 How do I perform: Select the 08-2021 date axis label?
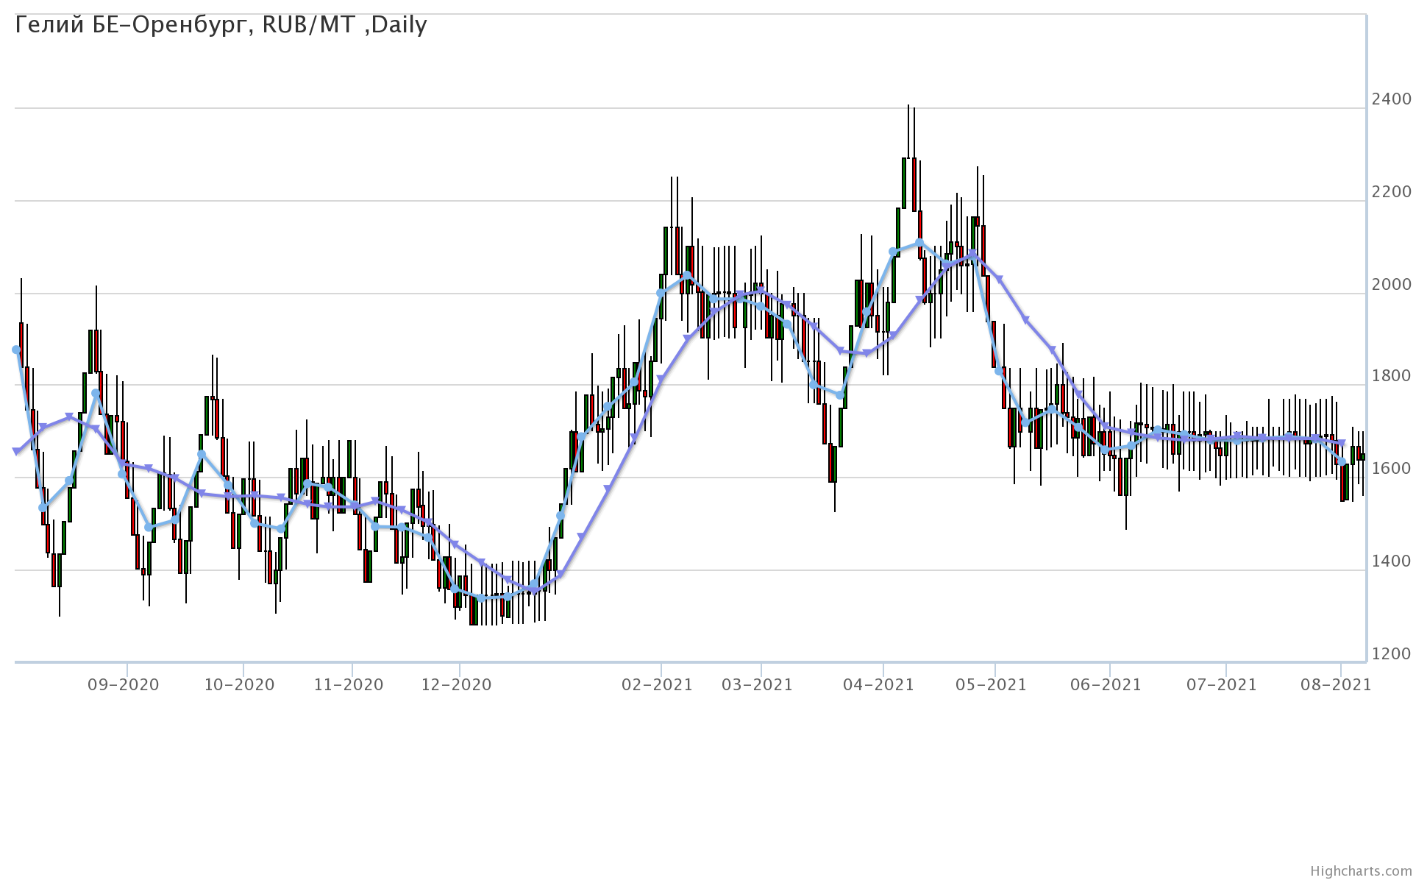click(1335, 685)
